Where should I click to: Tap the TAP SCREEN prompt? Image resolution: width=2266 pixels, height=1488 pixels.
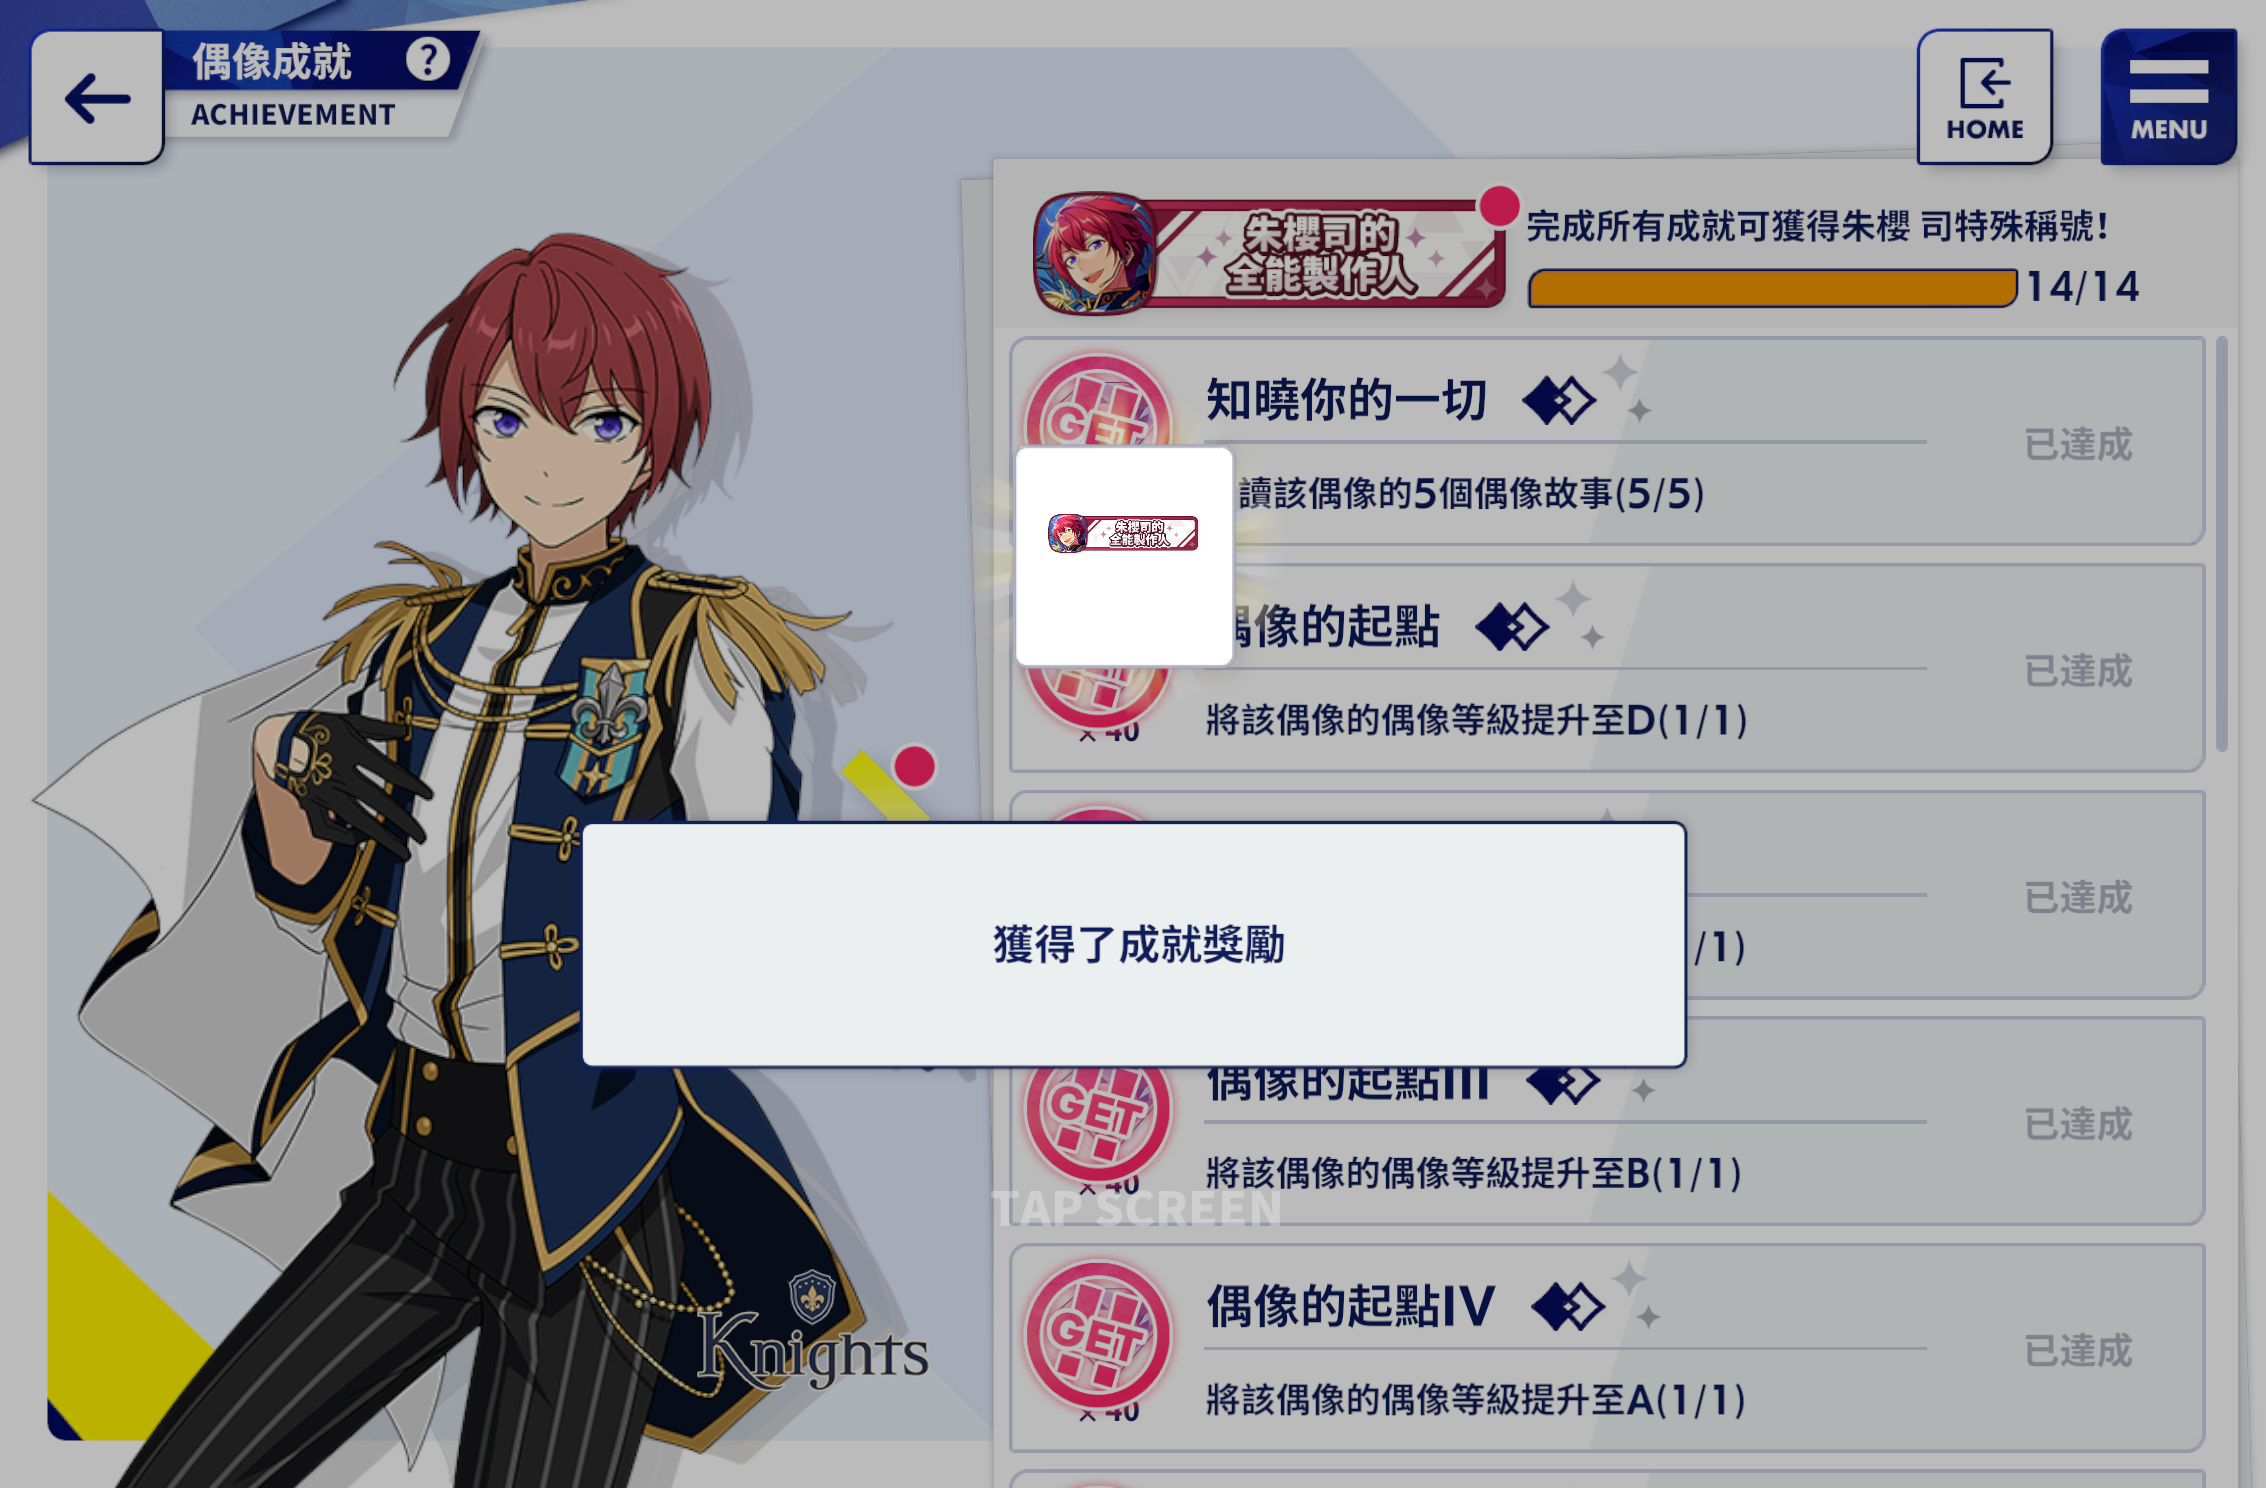(x=1136, y=1208)
